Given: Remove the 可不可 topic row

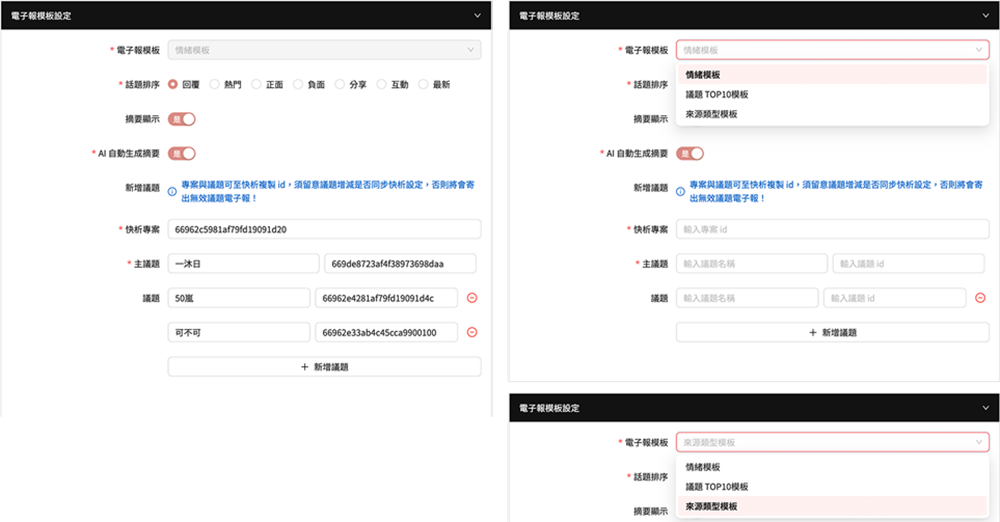Looking at the screenshot, I should 472,332.
